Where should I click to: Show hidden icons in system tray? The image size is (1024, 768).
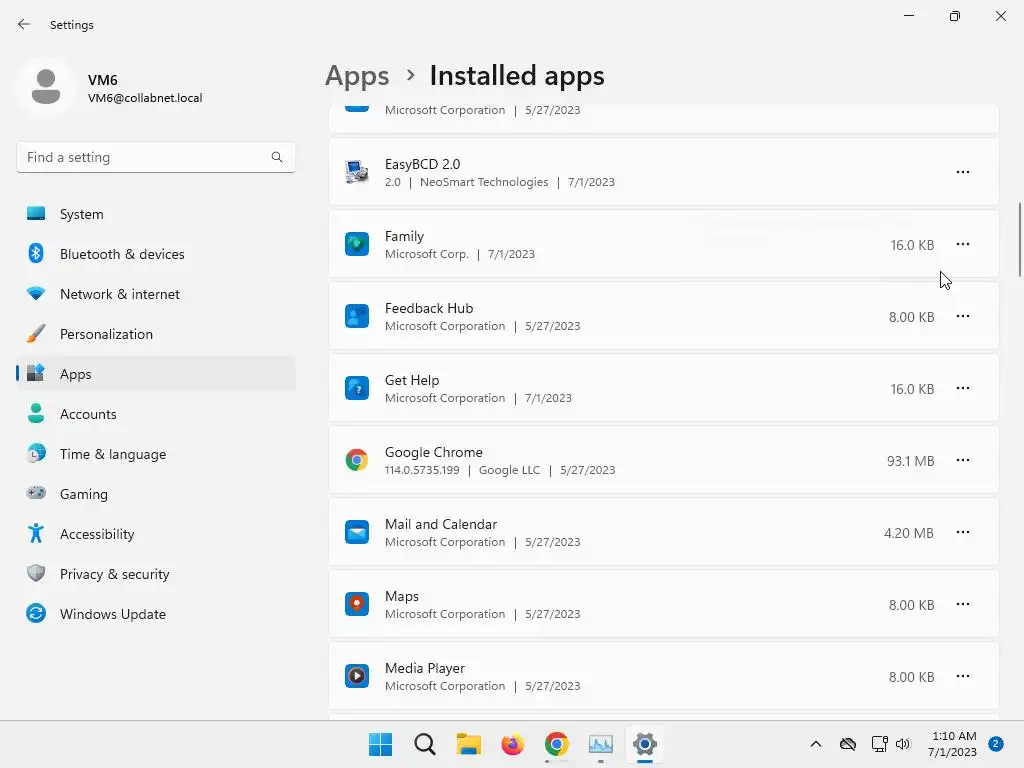816,744
